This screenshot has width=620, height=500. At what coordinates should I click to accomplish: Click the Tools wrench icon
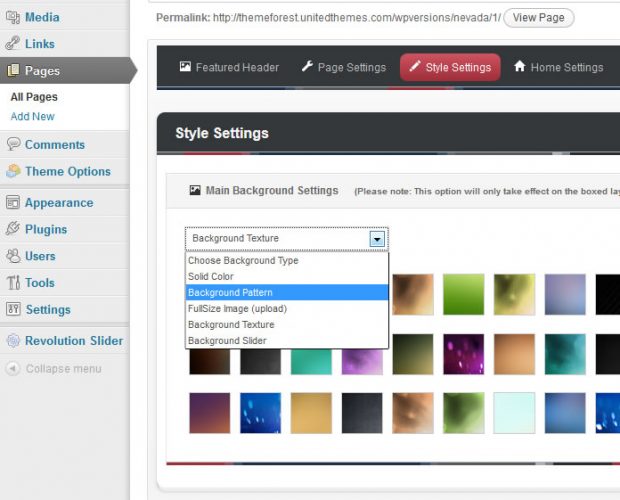click(13, 283)
